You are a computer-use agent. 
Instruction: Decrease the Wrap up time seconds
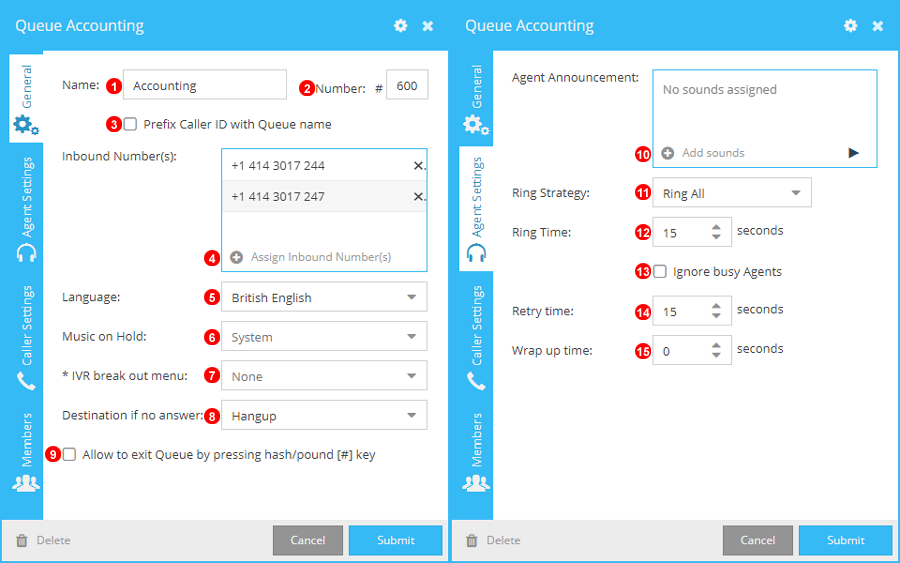716,355
